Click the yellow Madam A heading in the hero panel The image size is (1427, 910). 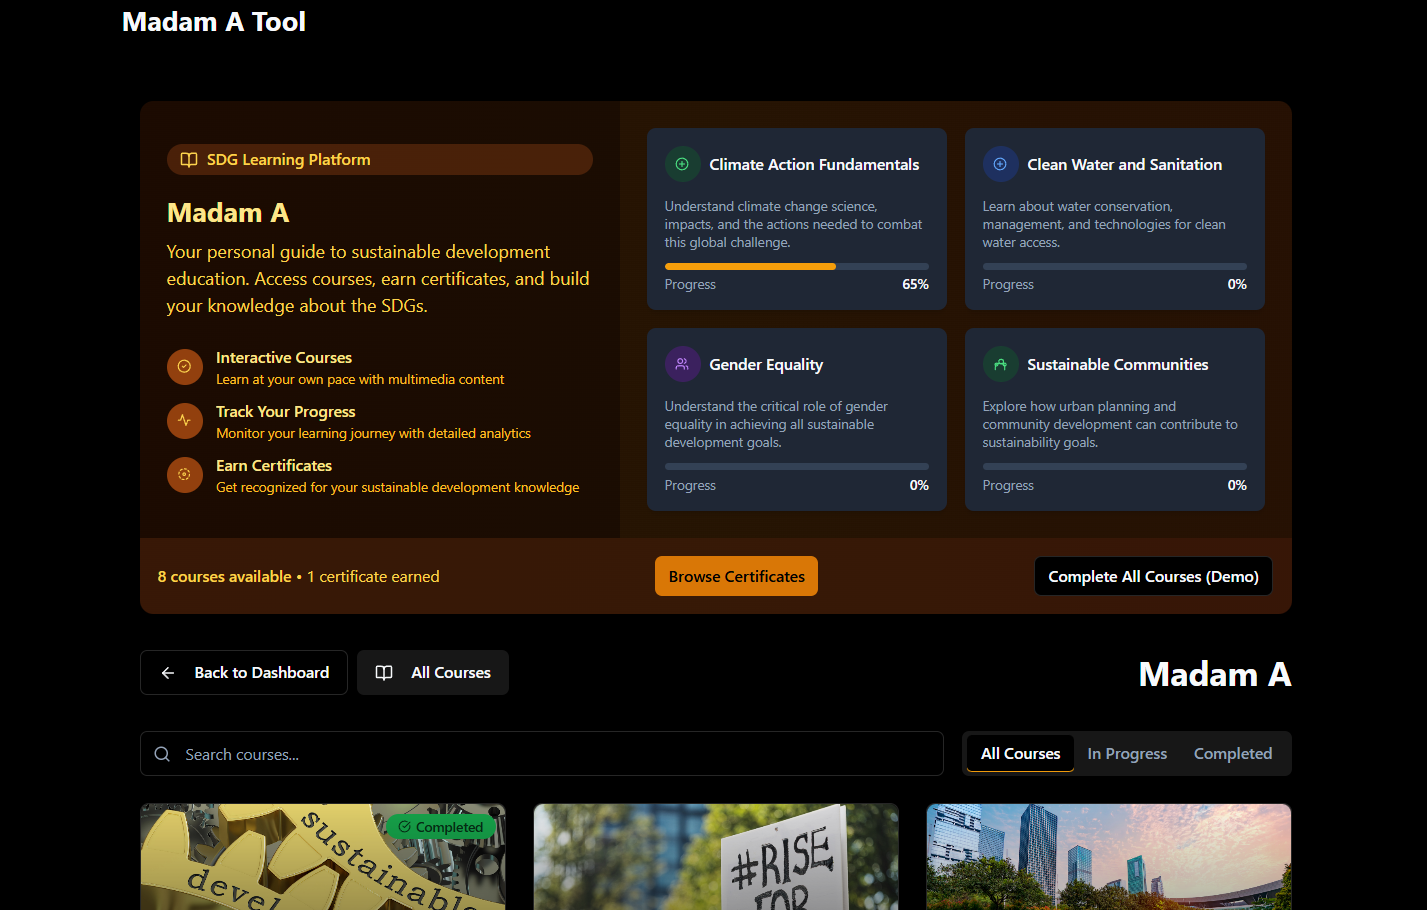(228, 212)
